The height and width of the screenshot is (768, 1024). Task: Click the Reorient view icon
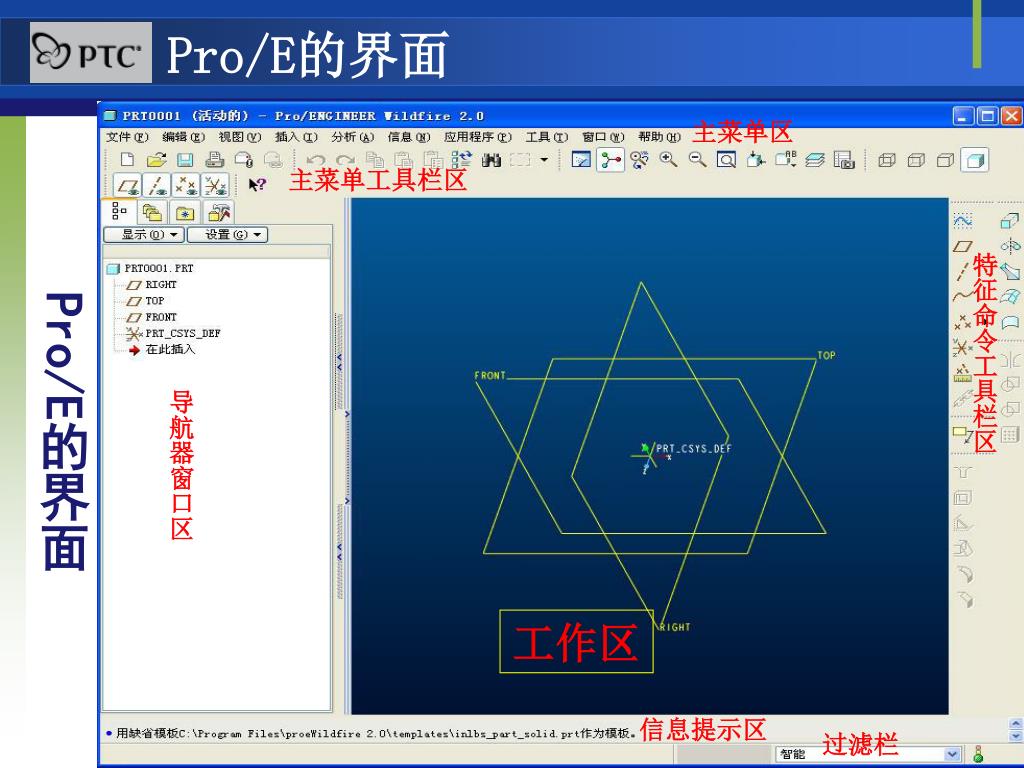coord(756,159)
